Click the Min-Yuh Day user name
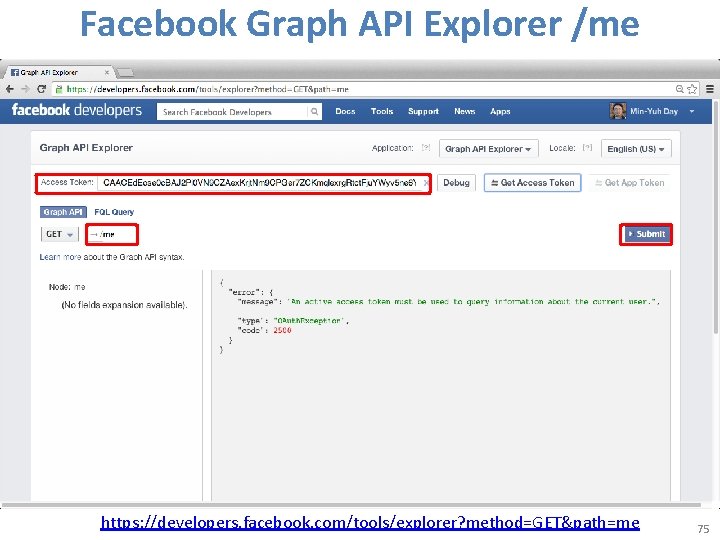This screenshot has height=540, width=720. 654,111
